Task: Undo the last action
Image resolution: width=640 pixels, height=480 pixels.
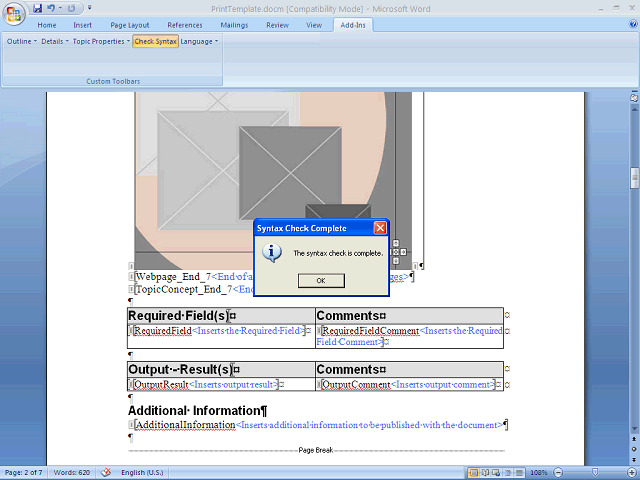Action: (x=51, y=8)
